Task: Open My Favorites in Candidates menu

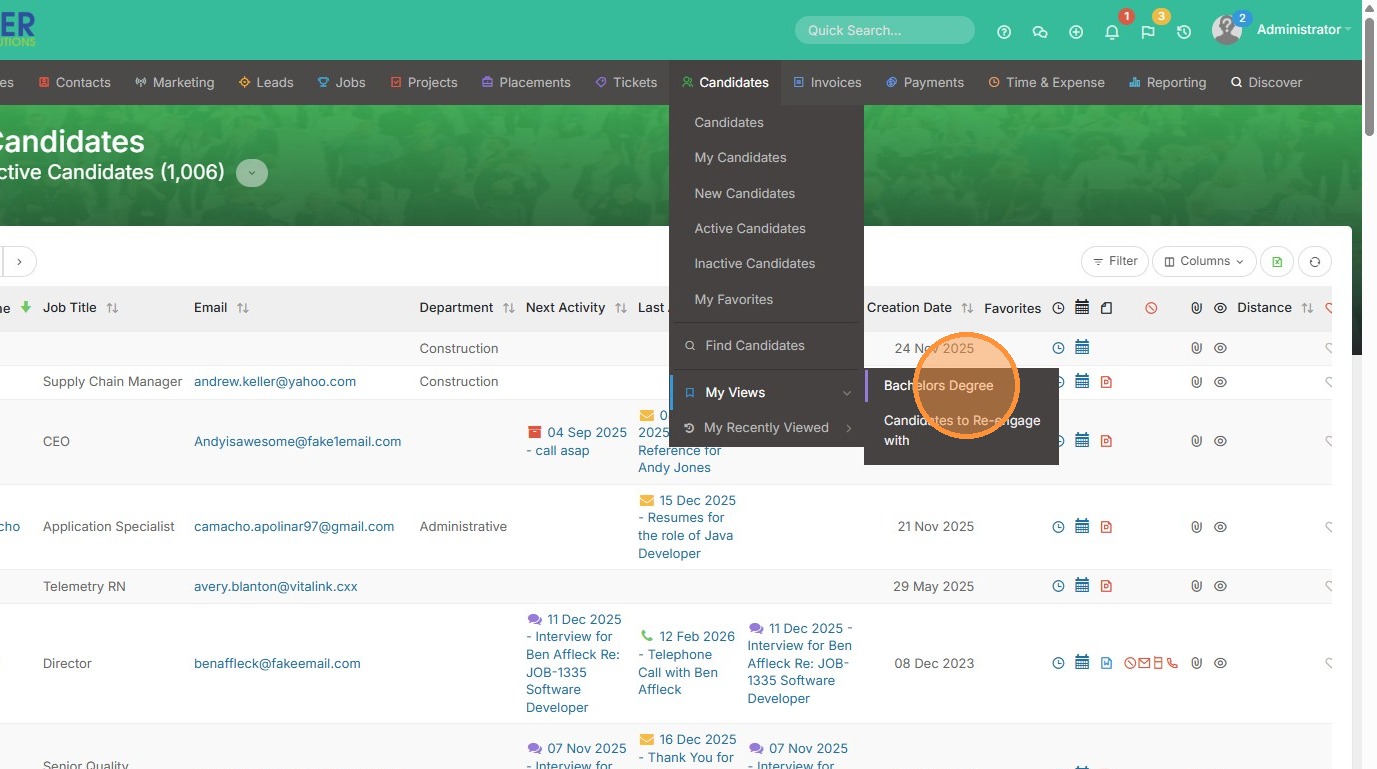Action: coord(734,300)
